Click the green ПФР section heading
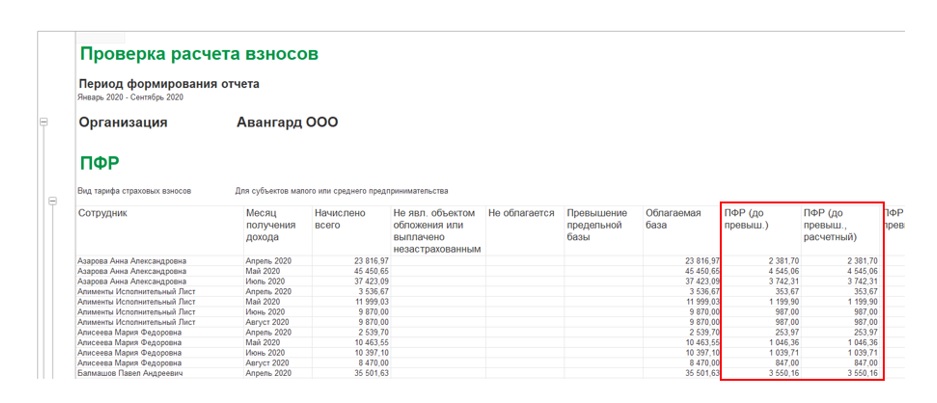Image resolution: width=937 pixels, height=403 pixels. pos(101,161)
